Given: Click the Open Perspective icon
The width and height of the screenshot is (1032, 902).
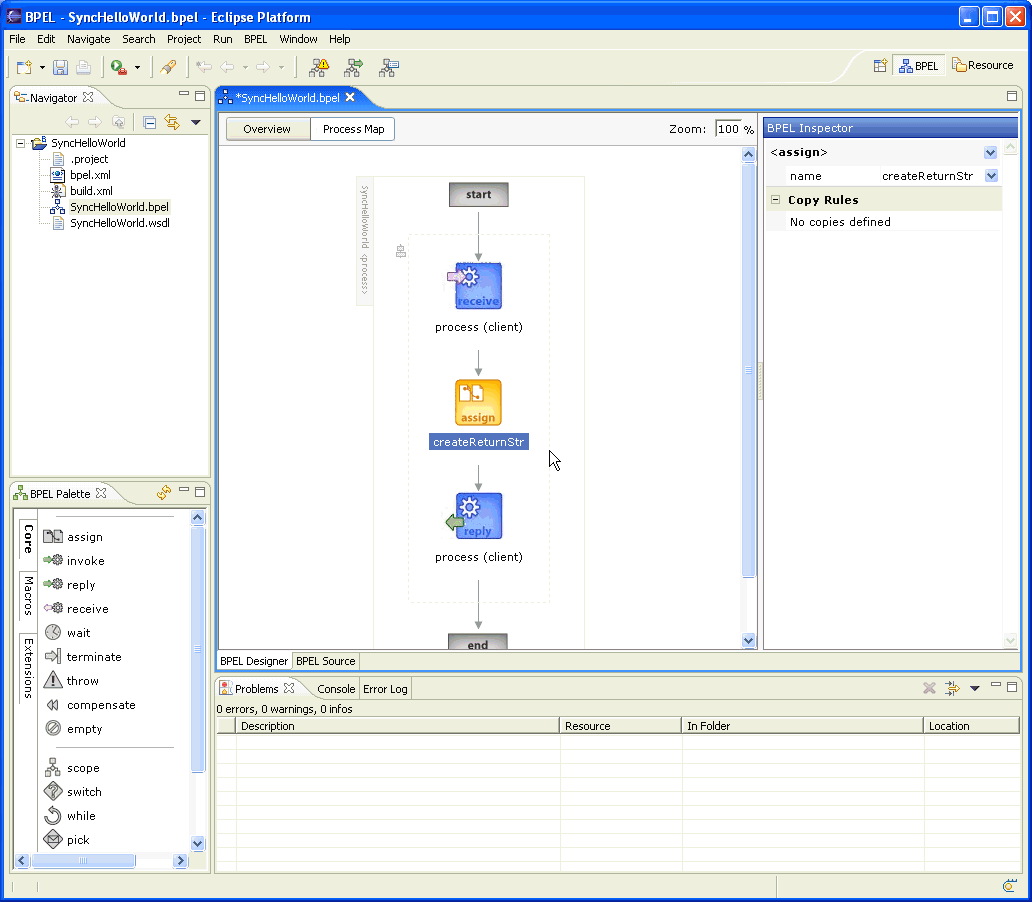Looking at the screenshot, I should [880, 65].
